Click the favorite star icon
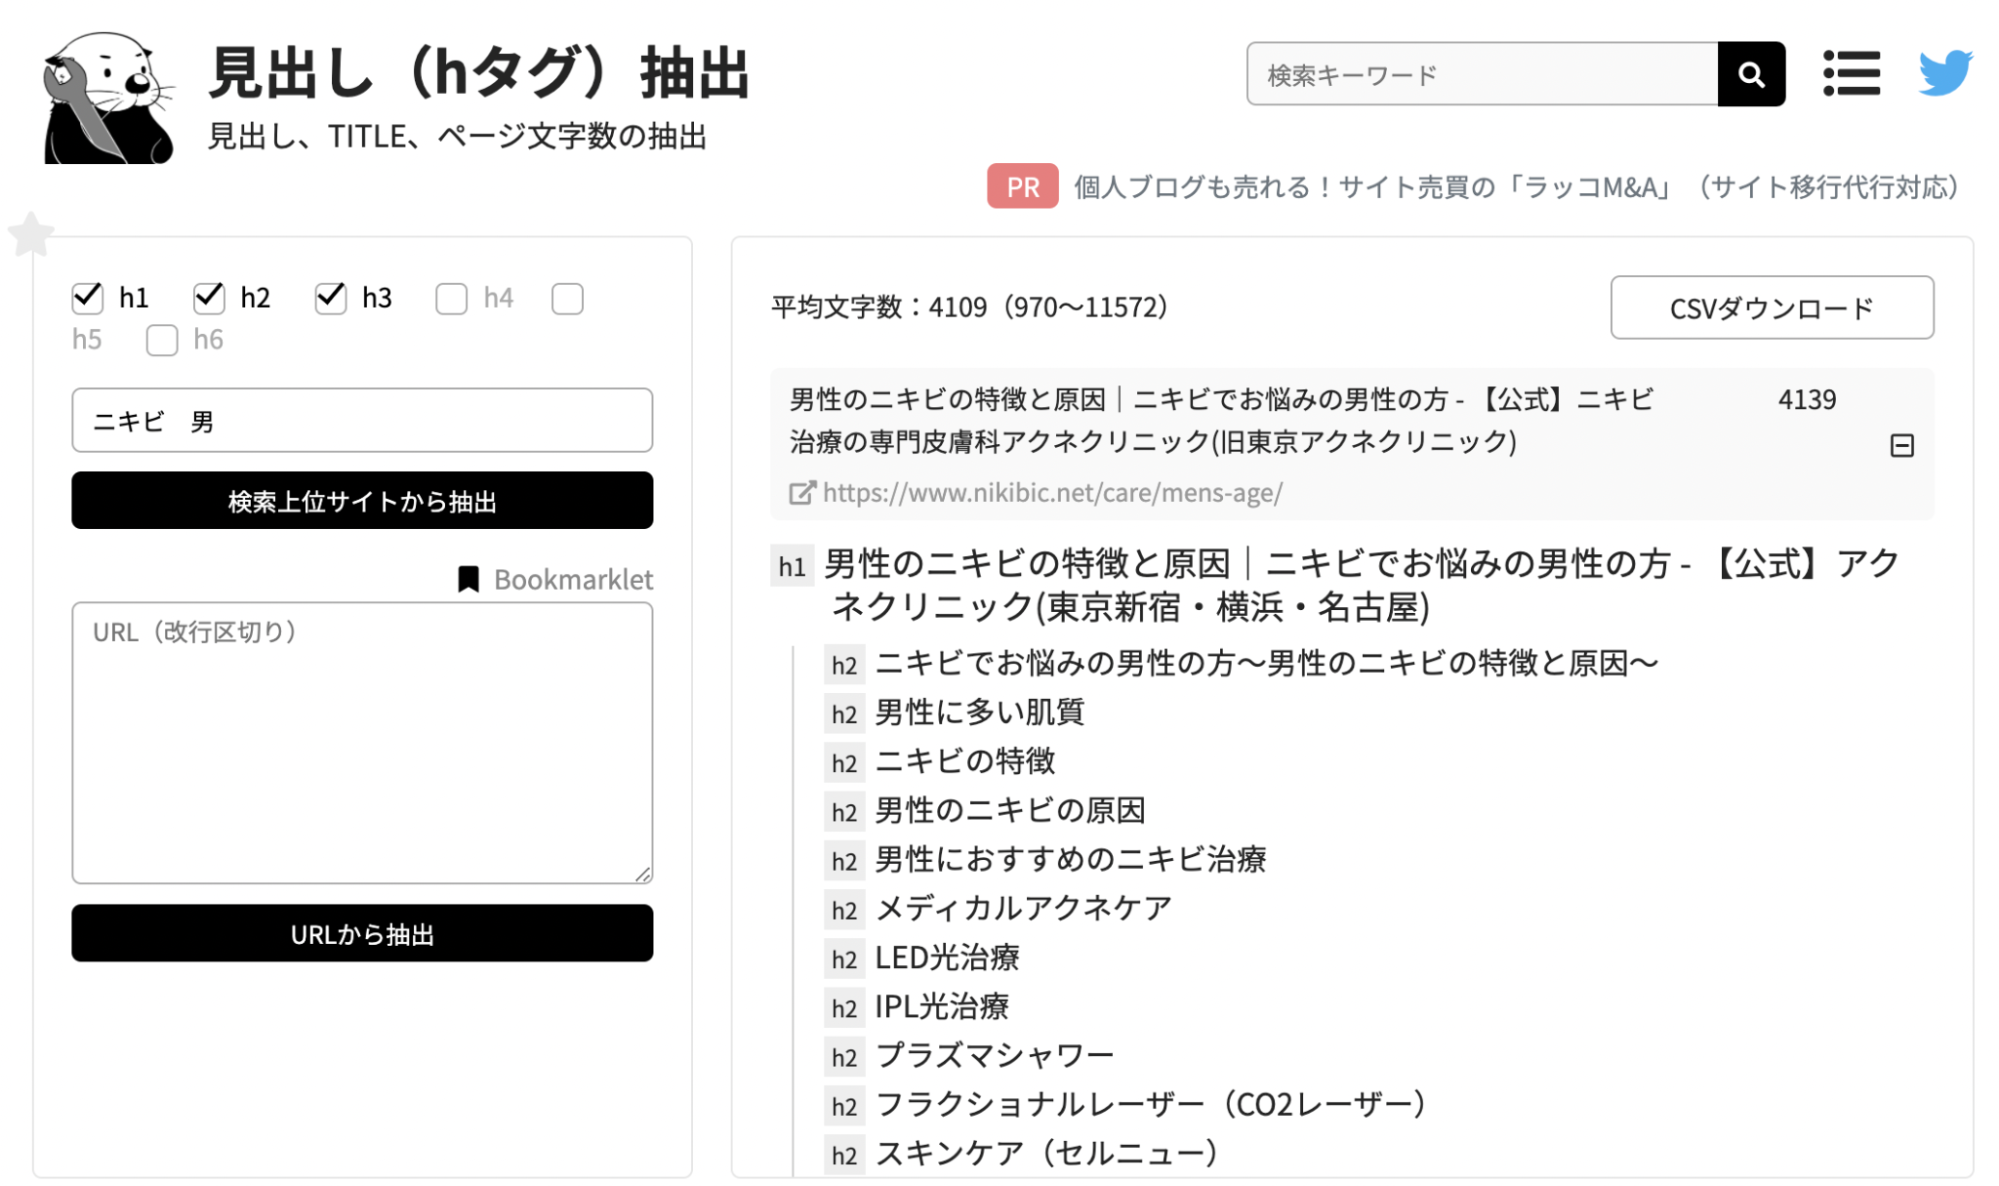 tap(31, 235)
